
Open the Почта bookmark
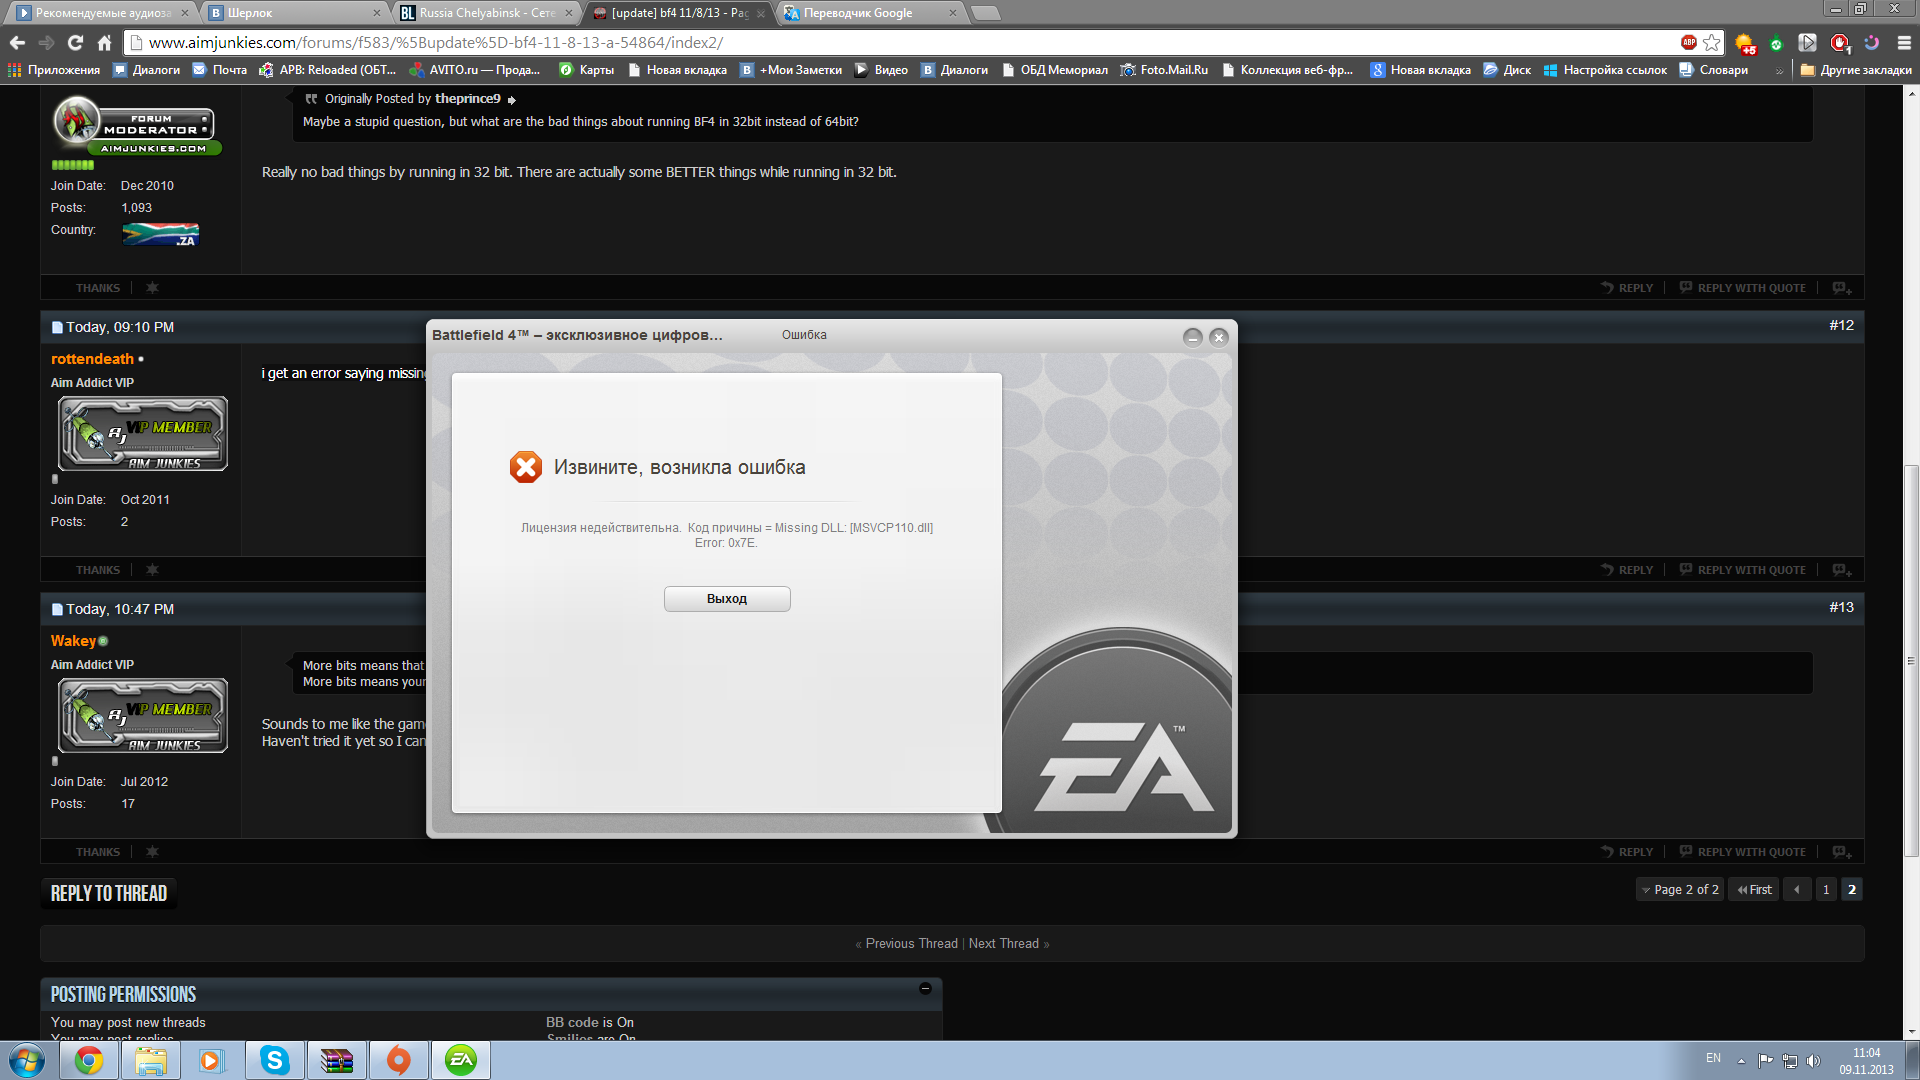220,70
